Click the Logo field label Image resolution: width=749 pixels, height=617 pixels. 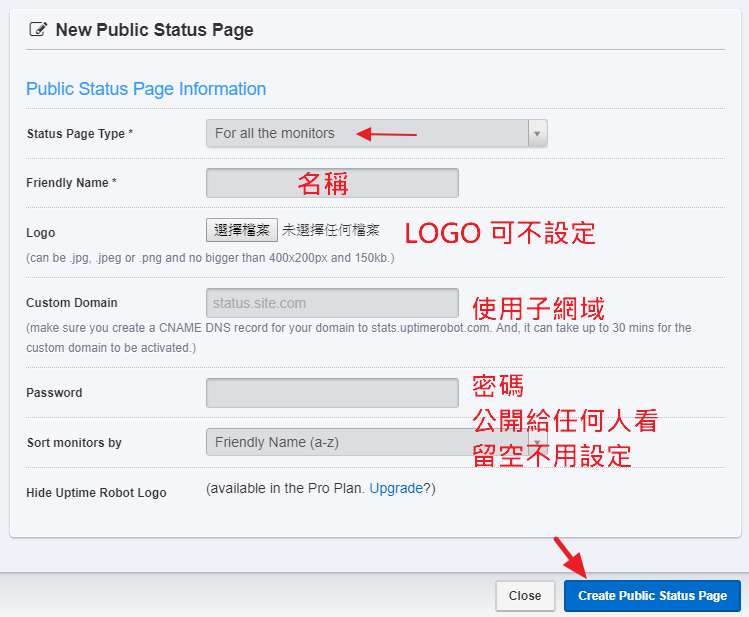[41, 233]
